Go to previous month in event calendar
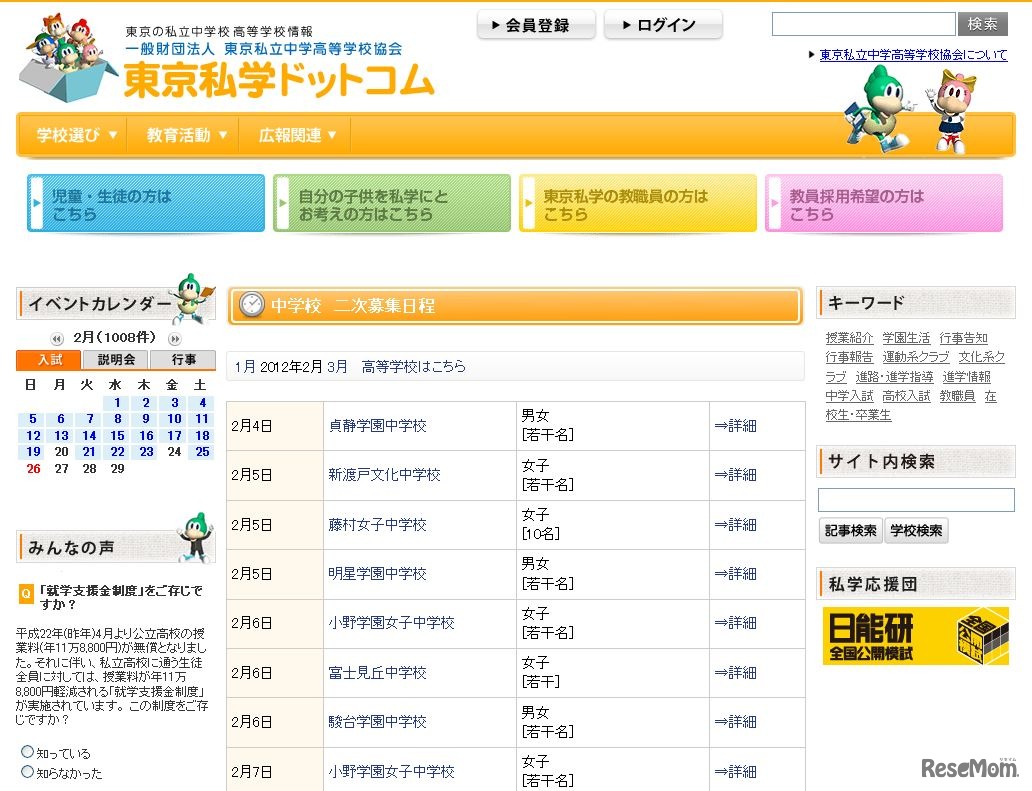The width and height of the screenshot is (1032, 791). pos(57,339)
